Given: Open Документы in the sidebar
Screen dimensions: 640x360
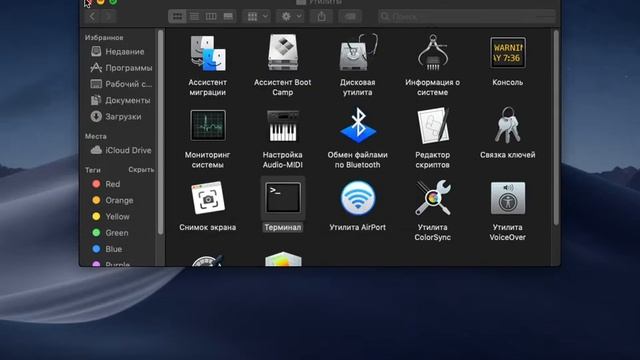Looking at the screenshot, I should point(121,100).
